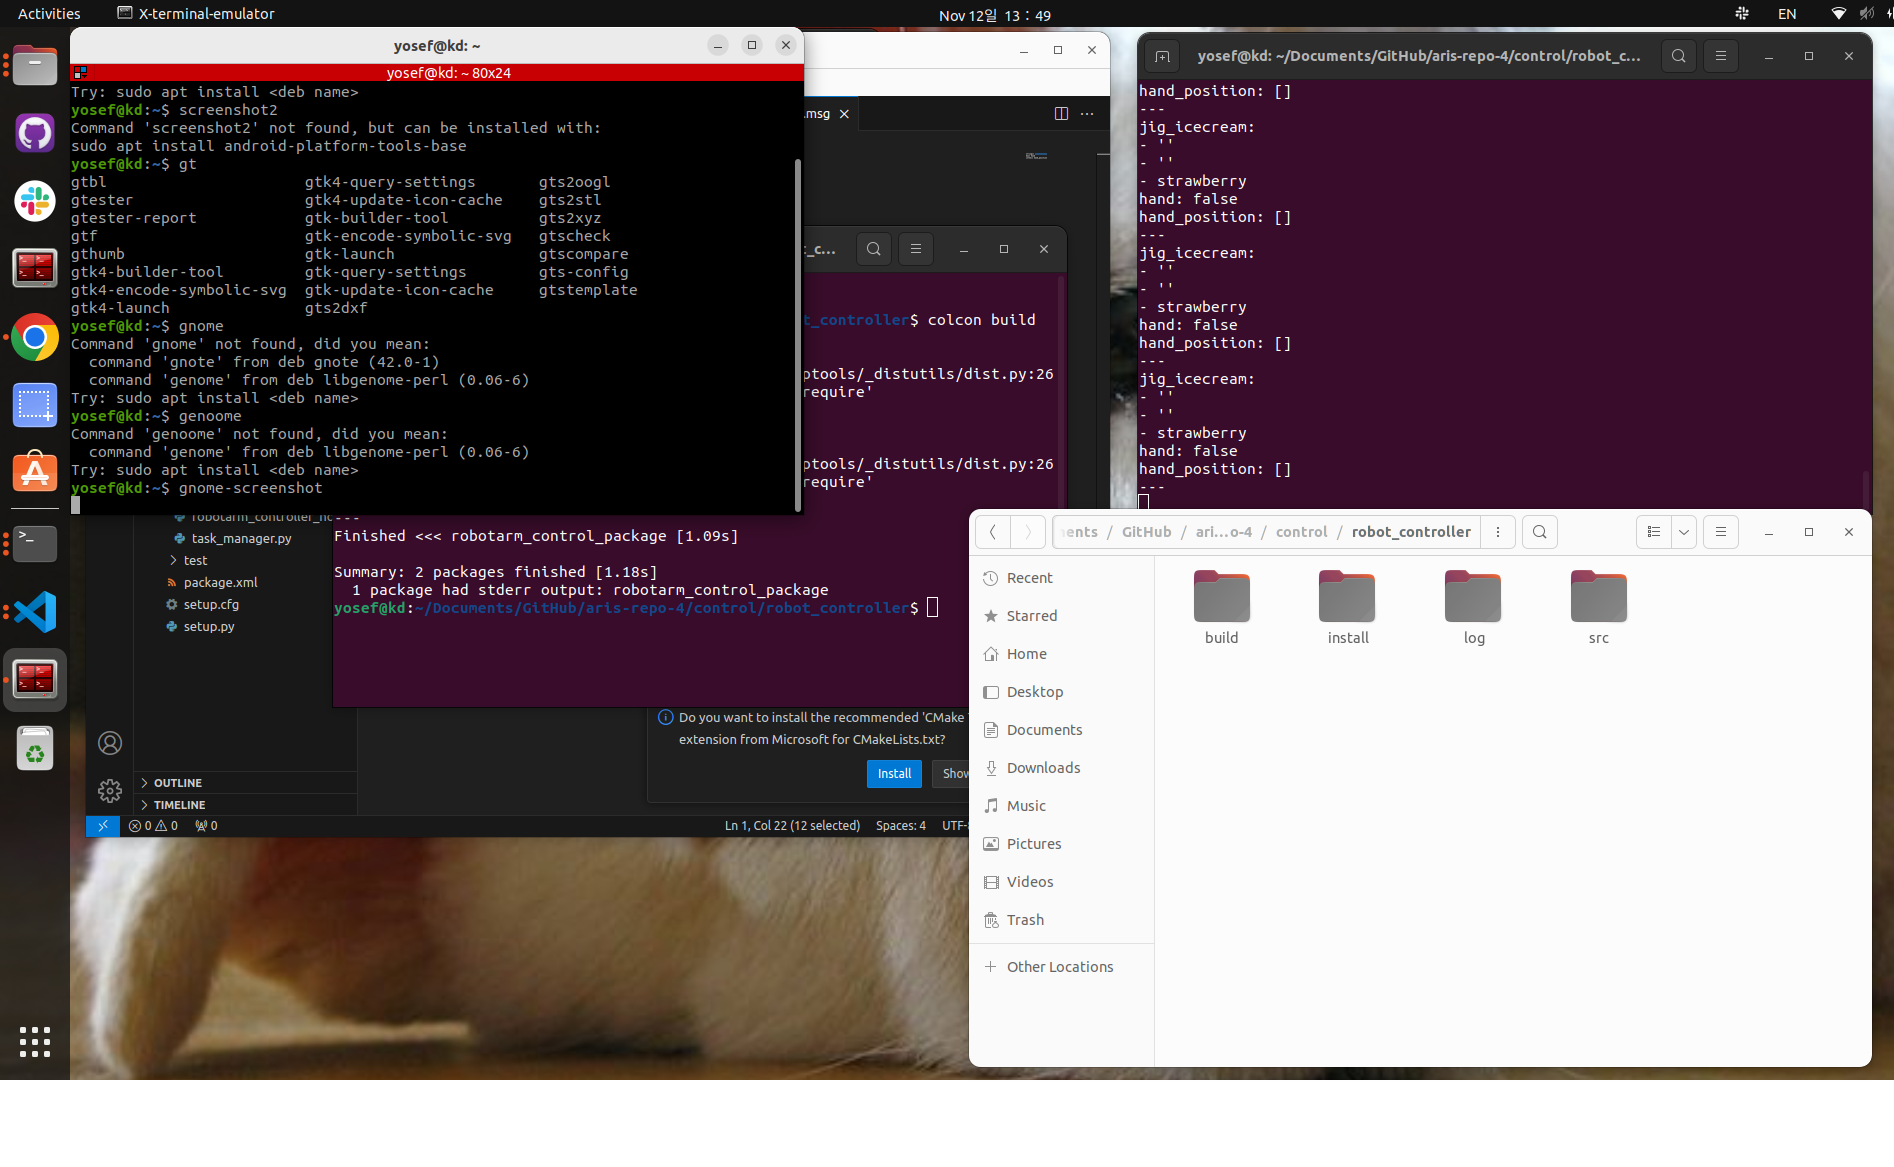Screen dimensions: 1894x1167
Task: Close the .msg editor tab
Action: 844,114
